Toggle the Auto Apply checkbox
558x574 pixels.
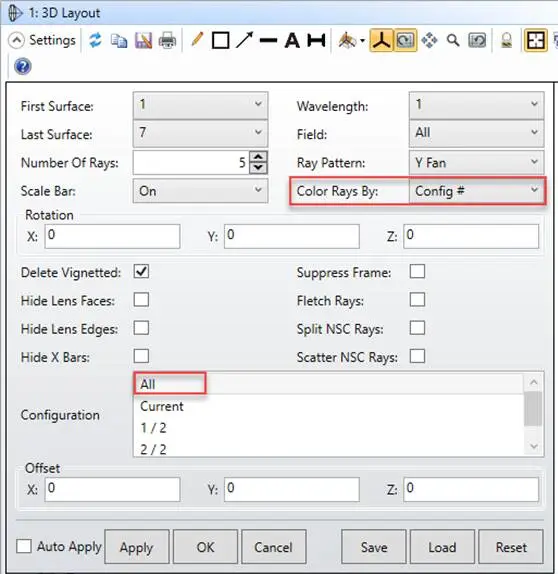click(24, 546)
